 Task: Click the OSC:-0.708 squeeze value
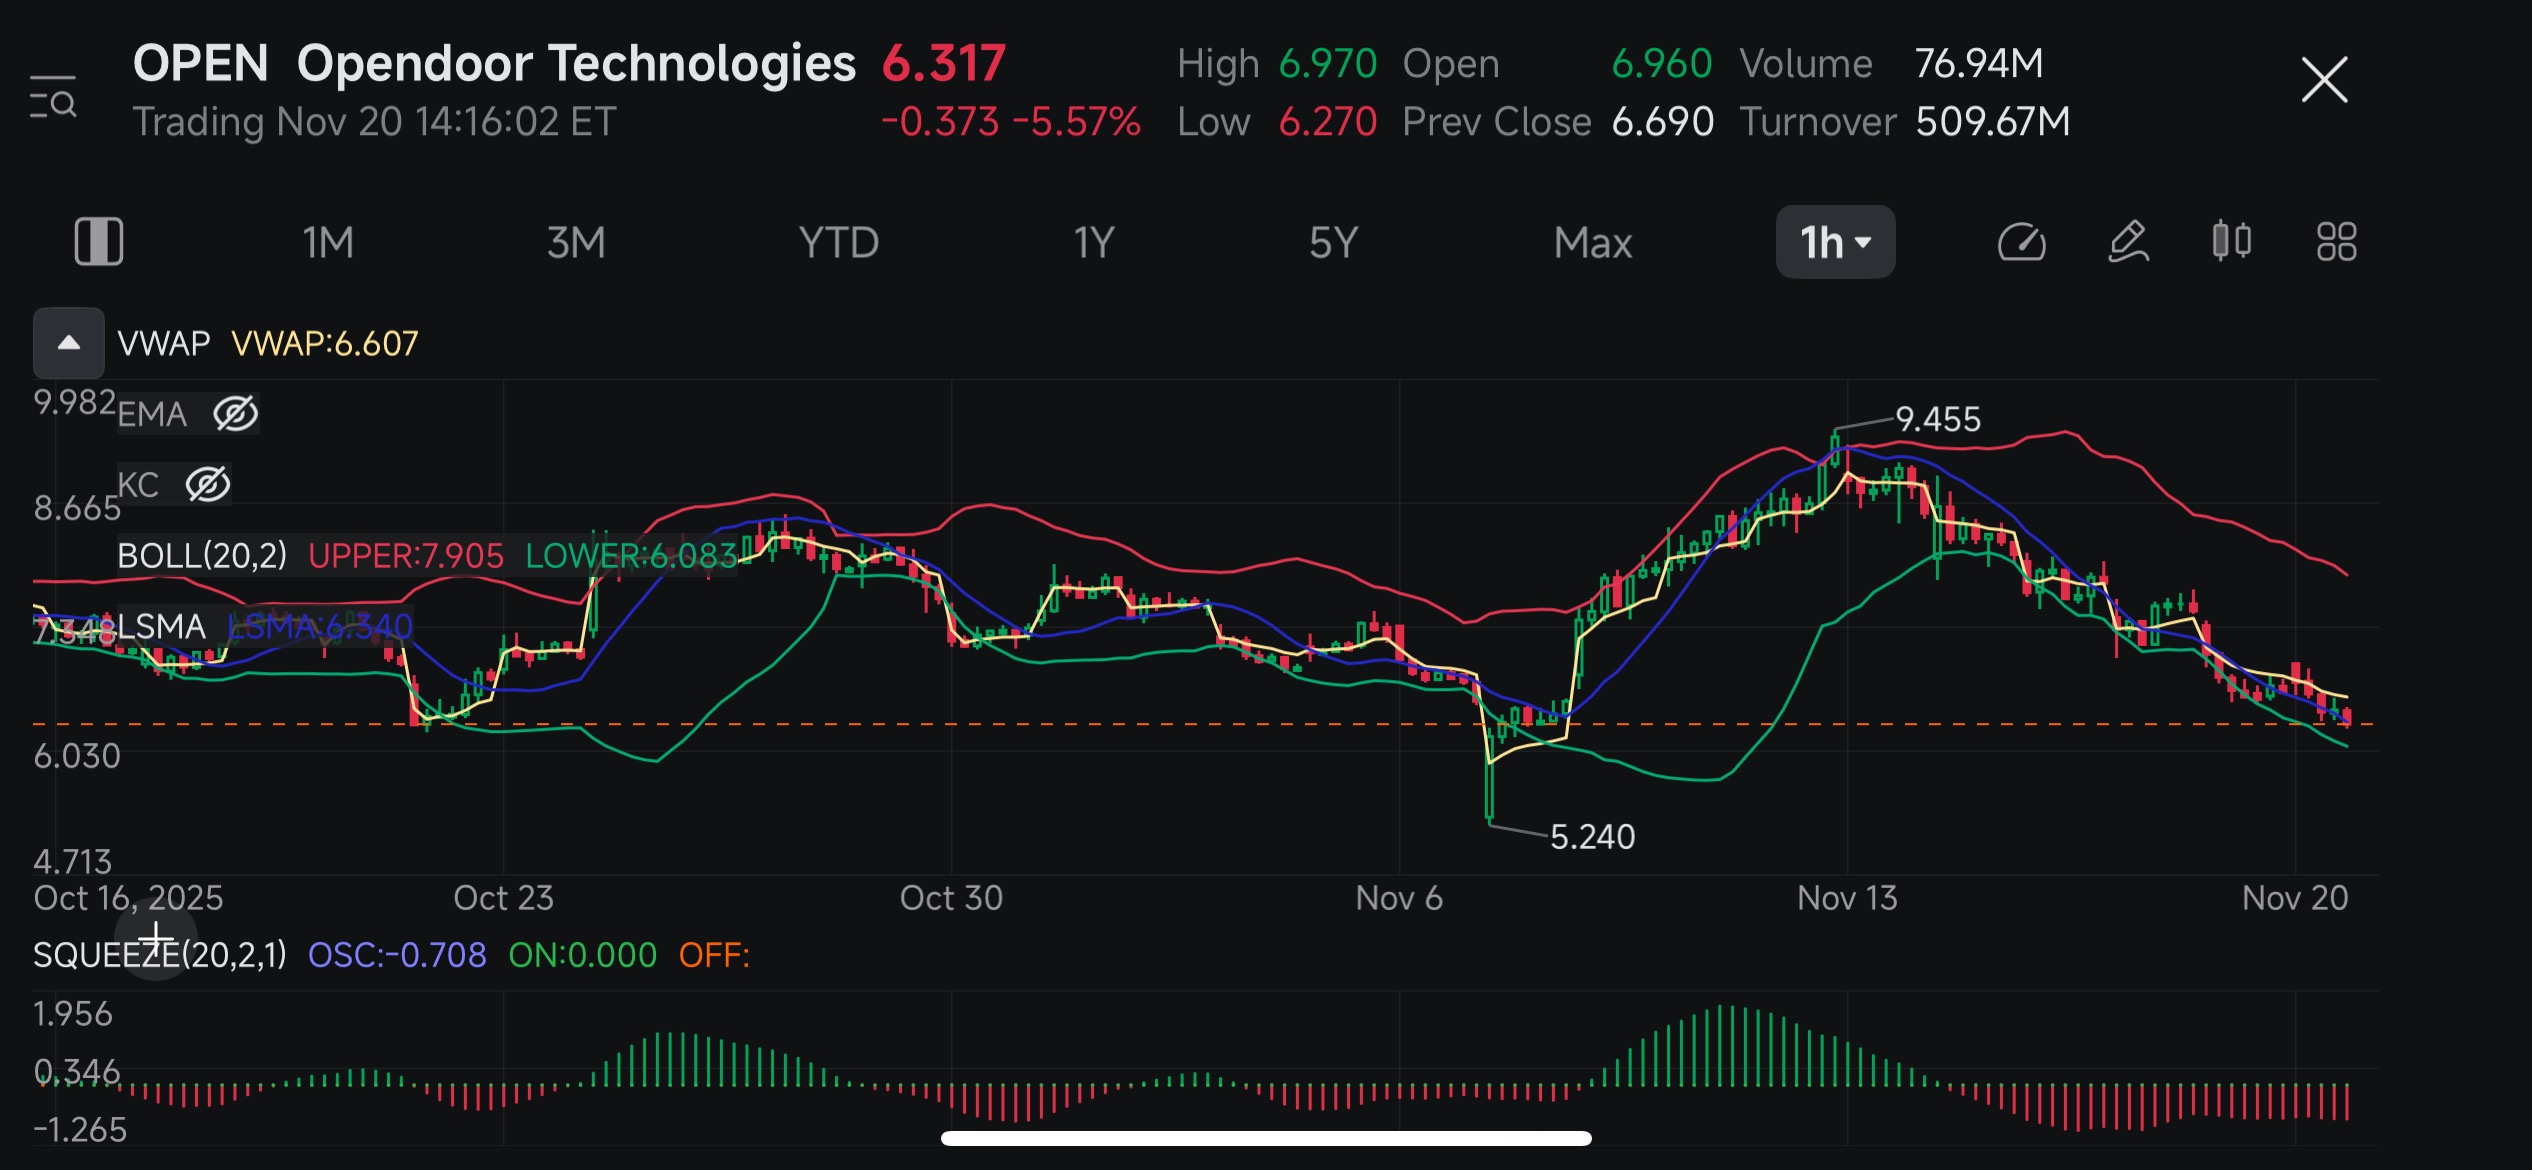coord(397,955)
